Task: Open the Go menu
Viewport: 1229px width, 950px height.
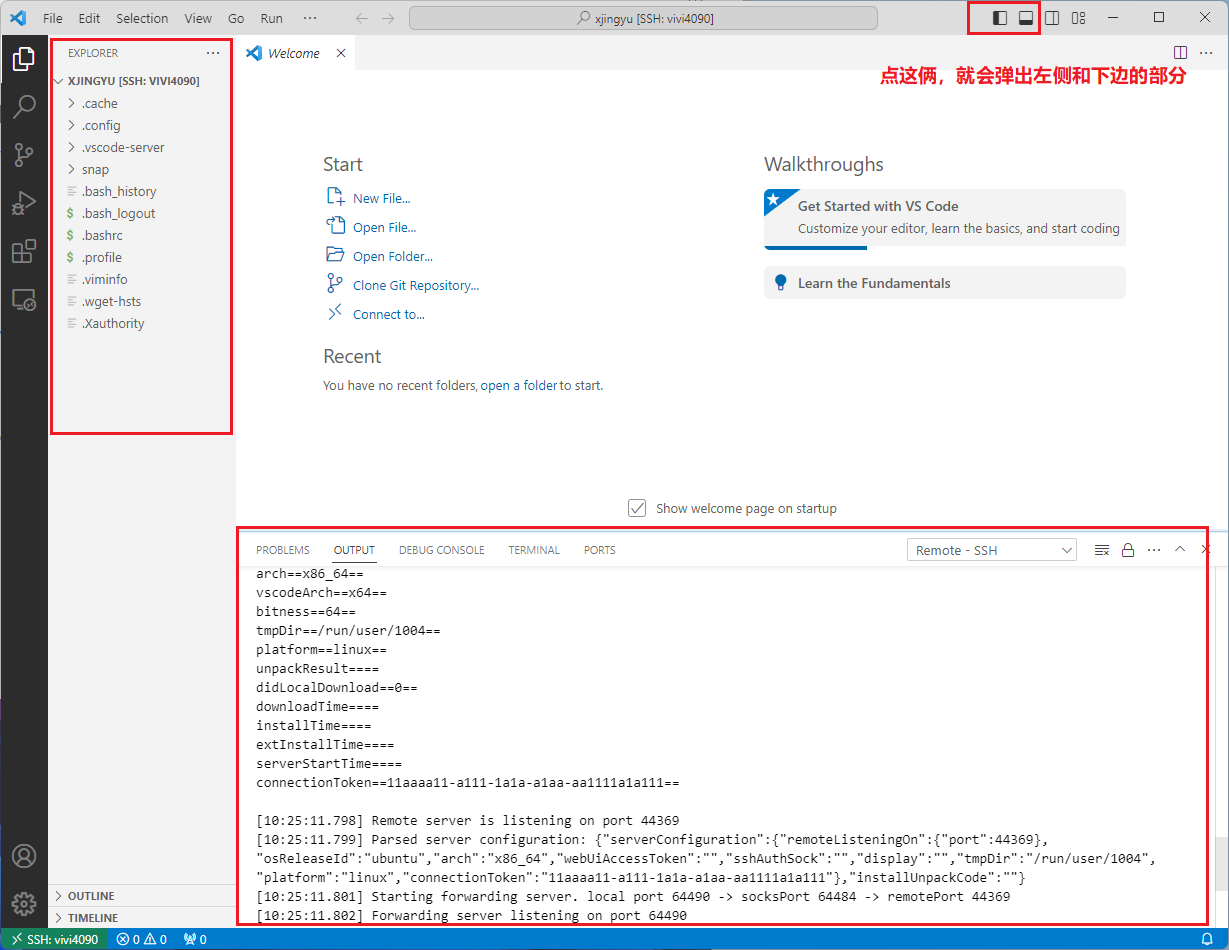Action: coord(236,18)
